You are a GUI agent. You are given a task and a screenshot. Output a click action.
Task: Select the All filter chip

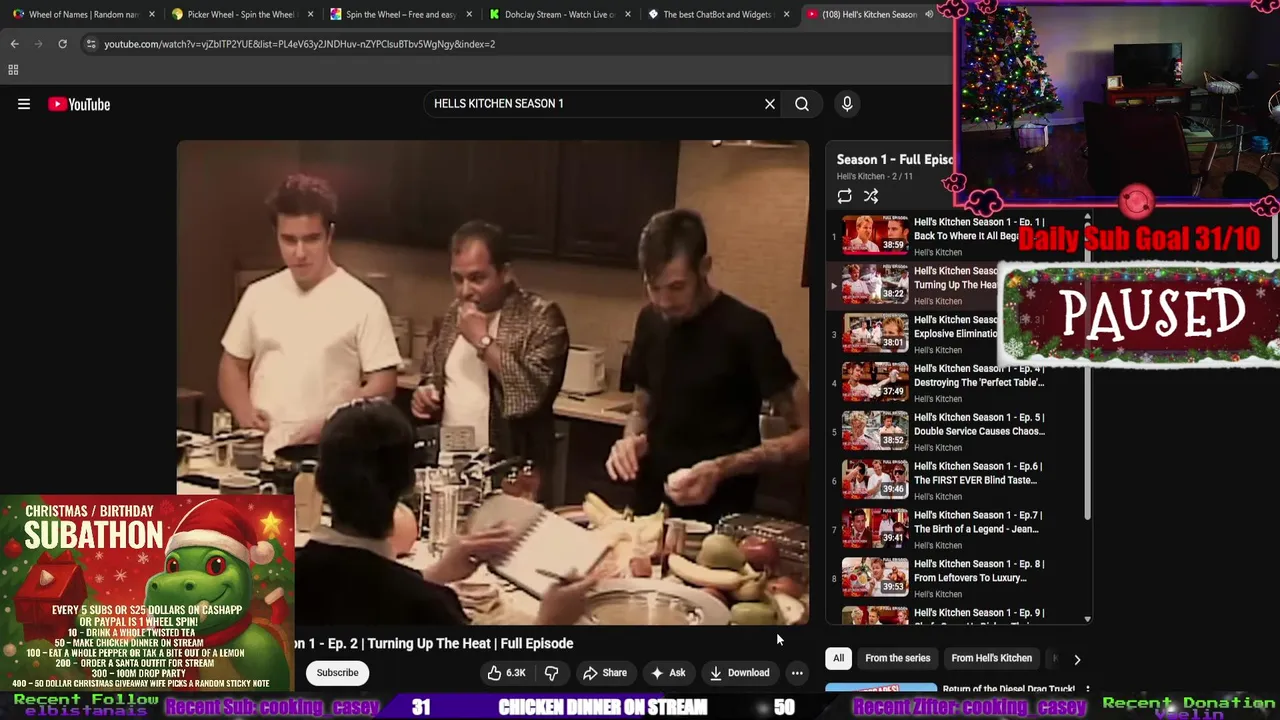pos(839,658)
